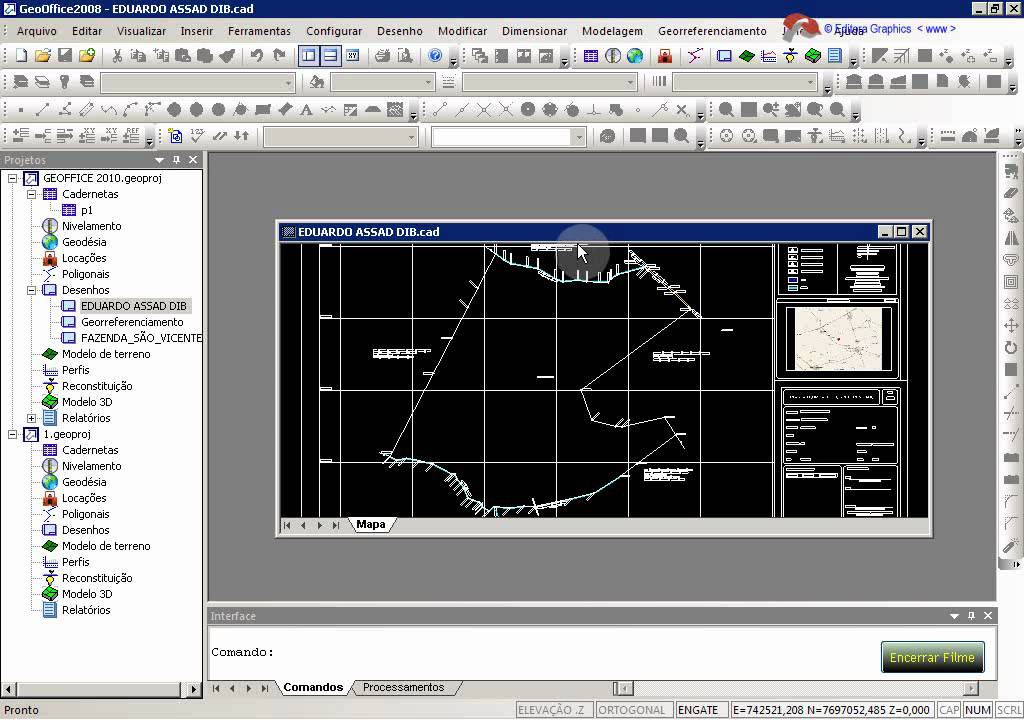Viewport: 1024px width, 720px height.
Task: Select the Mapa tab in drawing window
Action: pos(370,524)
